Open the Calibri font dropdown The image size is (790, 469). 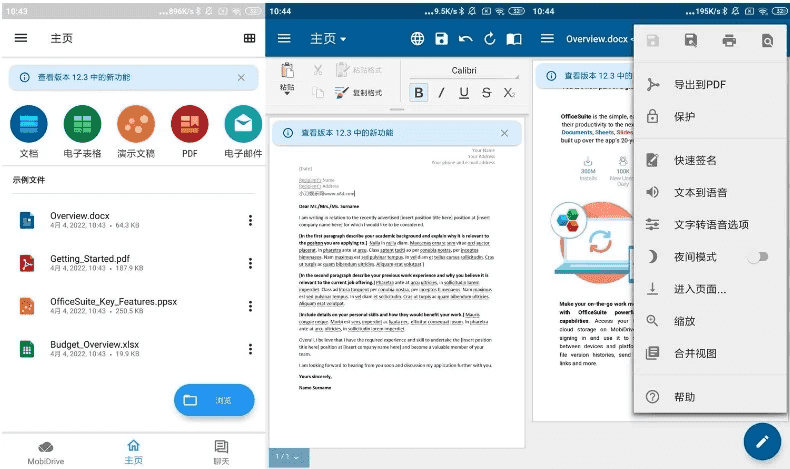(x=464, y=70)
